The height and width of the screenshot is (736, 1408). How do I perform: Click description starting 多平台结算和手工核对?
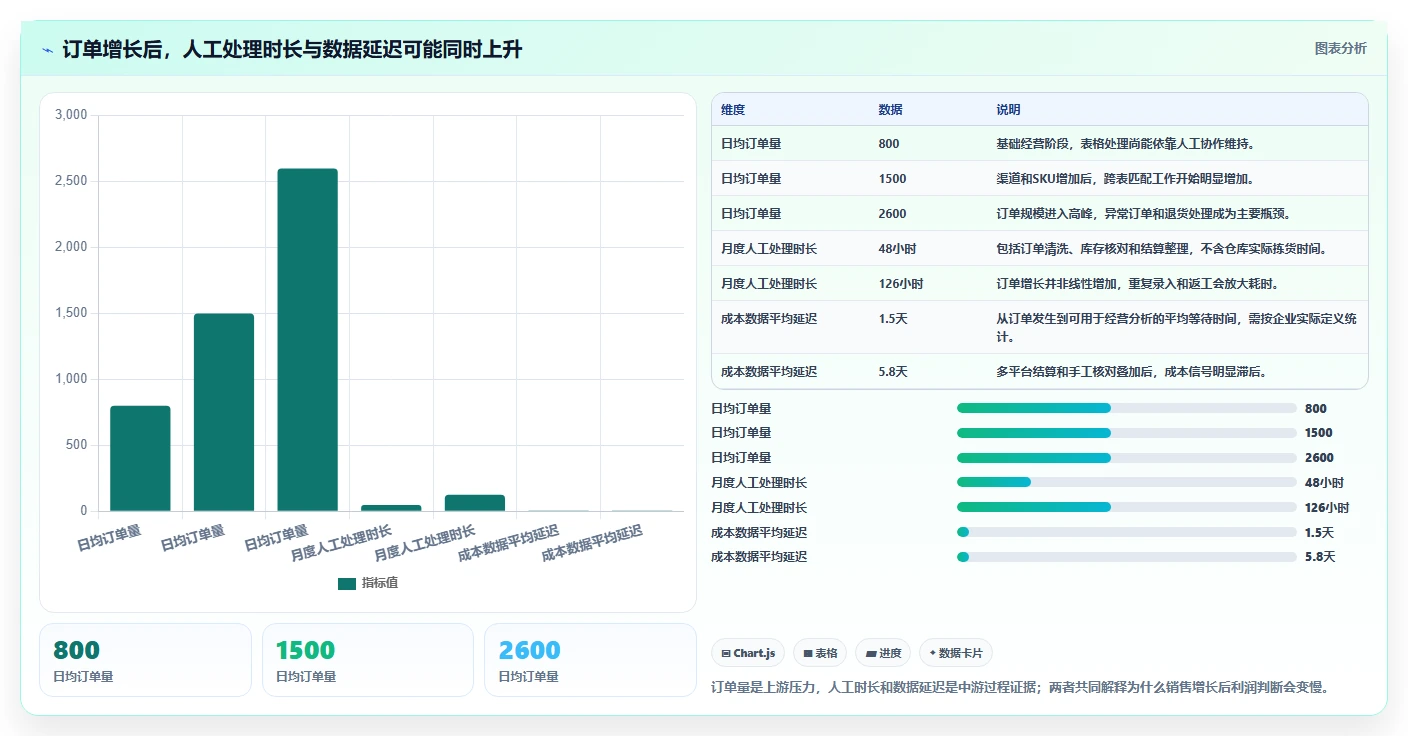[x=1132, y=372]
